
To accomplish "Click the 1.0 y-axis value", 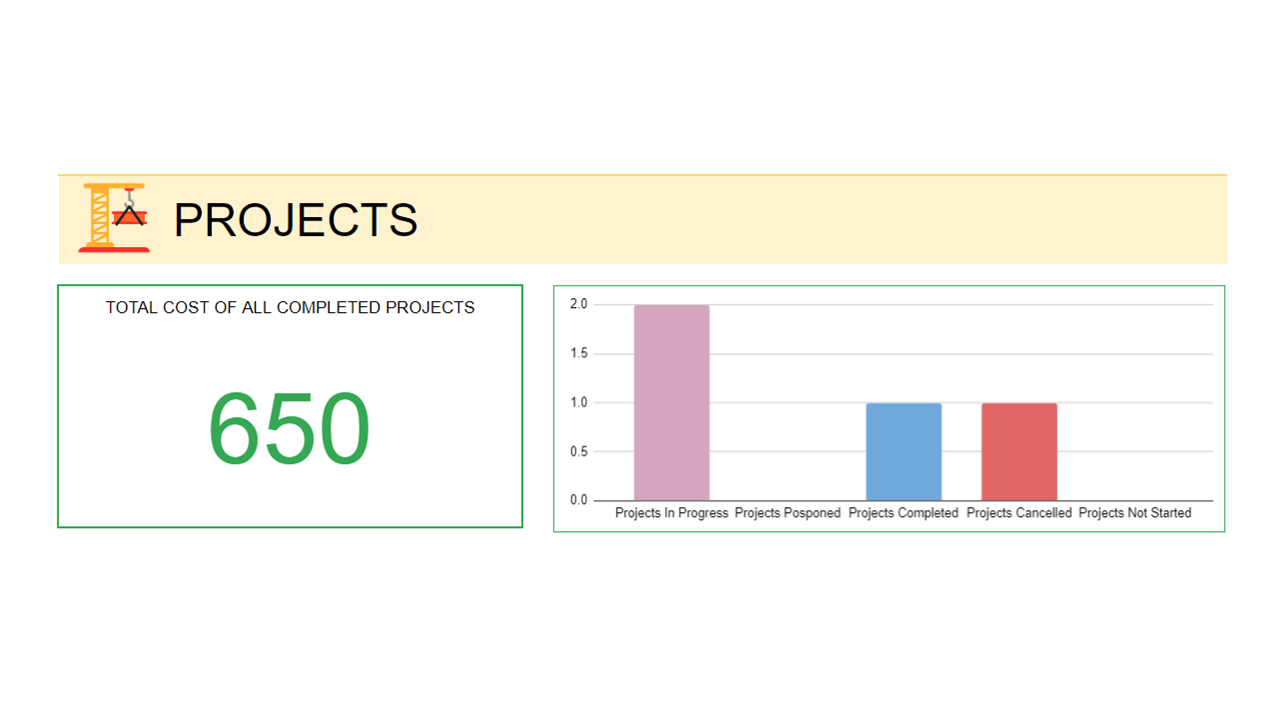I will coord(579,402).
